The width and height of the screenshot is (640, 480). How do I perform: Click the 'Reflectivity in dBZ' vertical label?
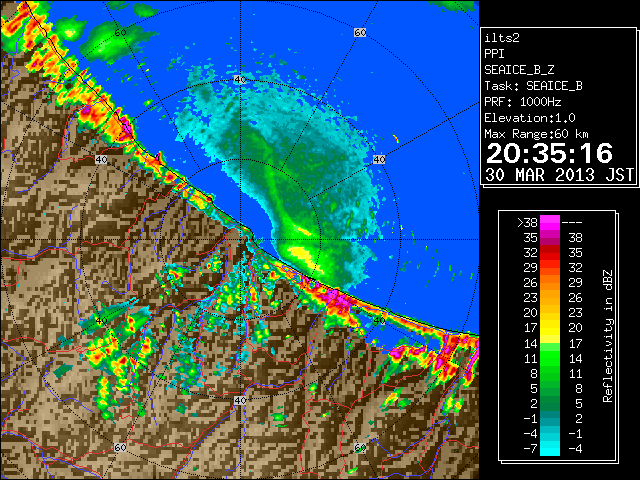click(608, 336)
